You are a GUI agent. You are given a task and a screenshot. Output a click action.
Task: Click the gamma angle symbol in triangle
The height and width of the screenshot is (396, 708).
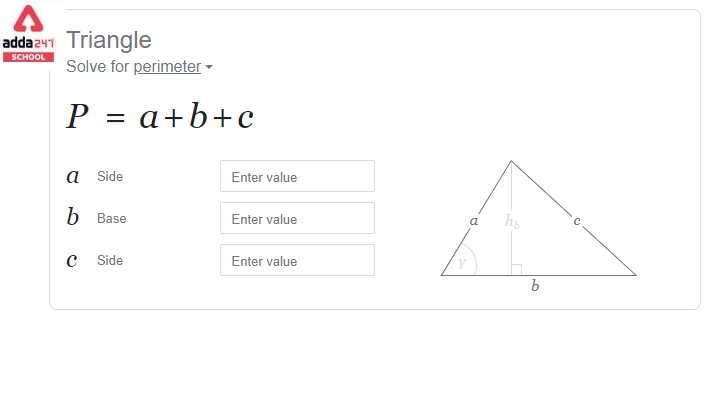pos(461,262)
